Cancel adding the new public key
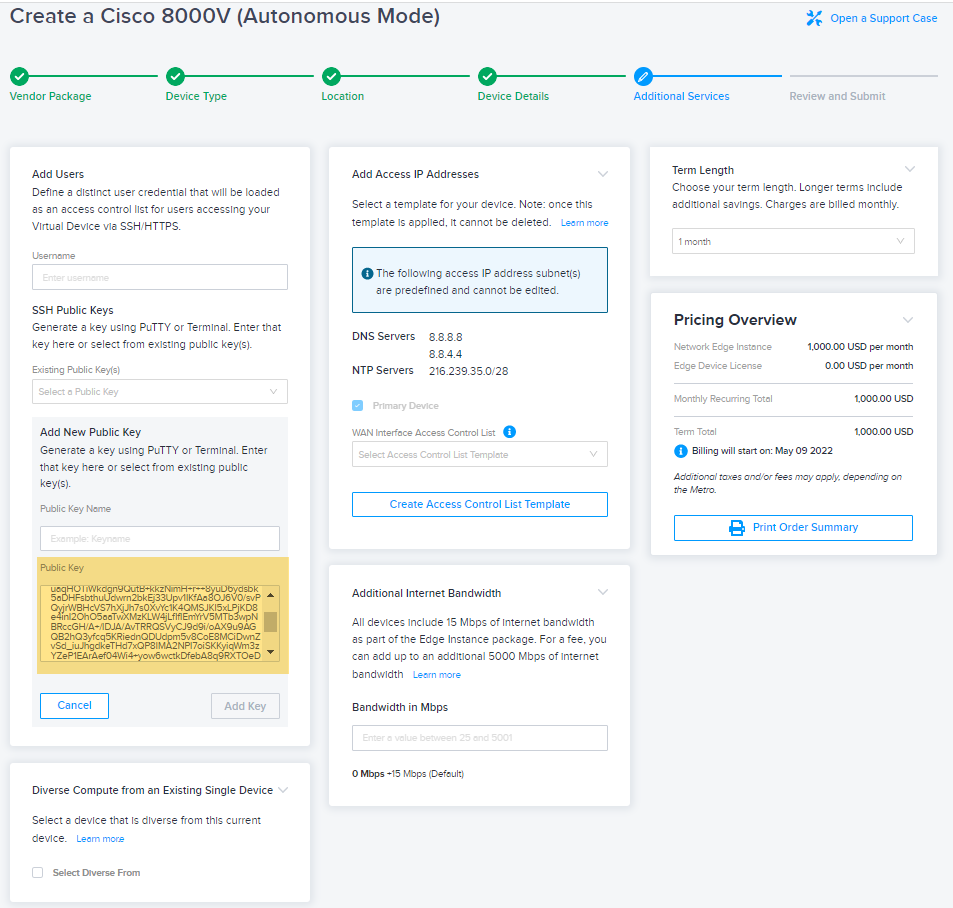This screenshot has width=953, height=908. (75, 706)
